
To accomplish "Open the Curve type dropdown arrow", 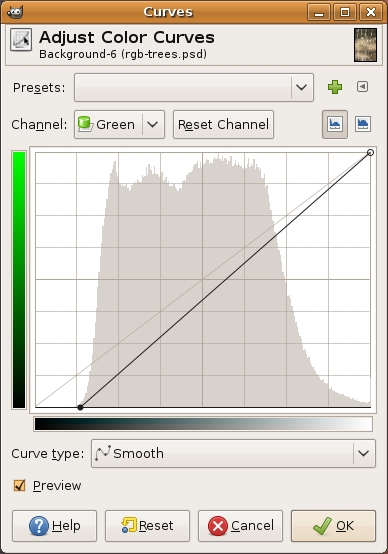I will click(364, 453).
